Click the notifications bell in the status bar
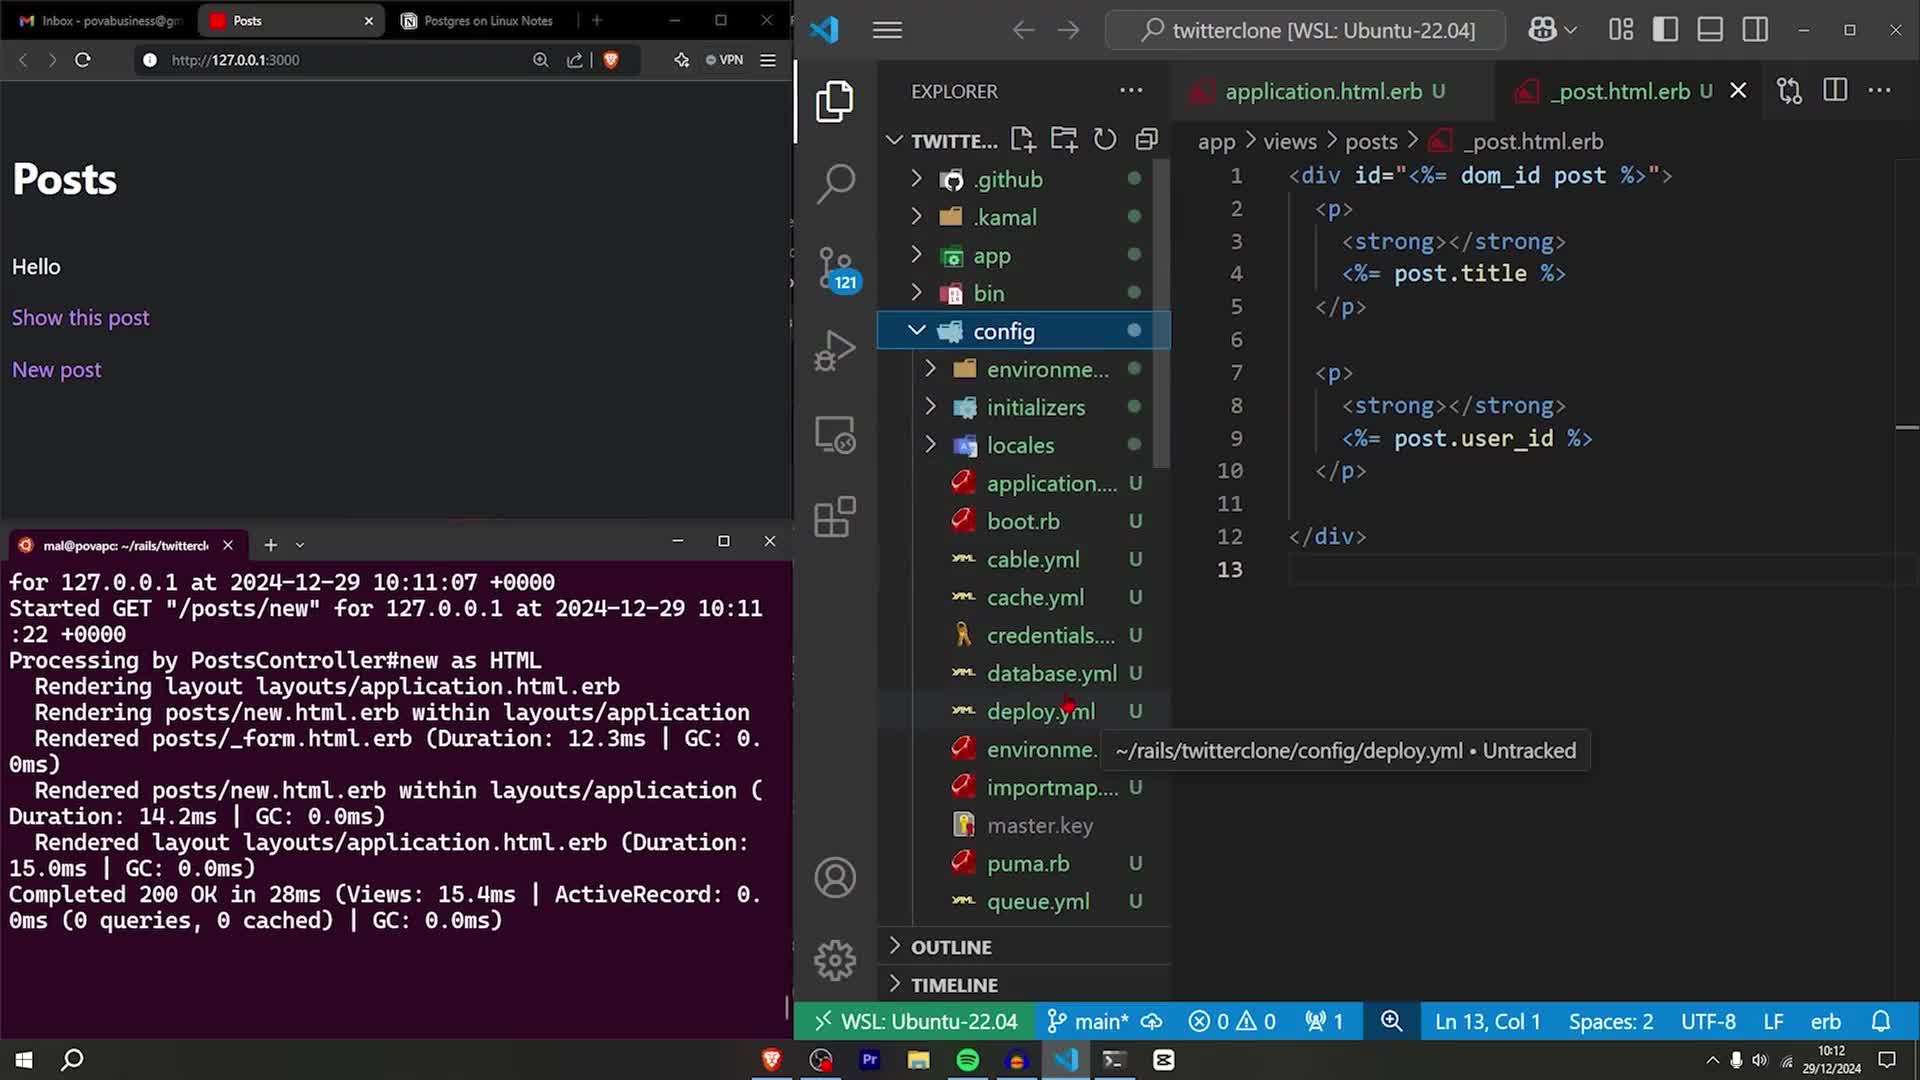Screen dimensions: 1920x1080 [x=1881, y=1021]
